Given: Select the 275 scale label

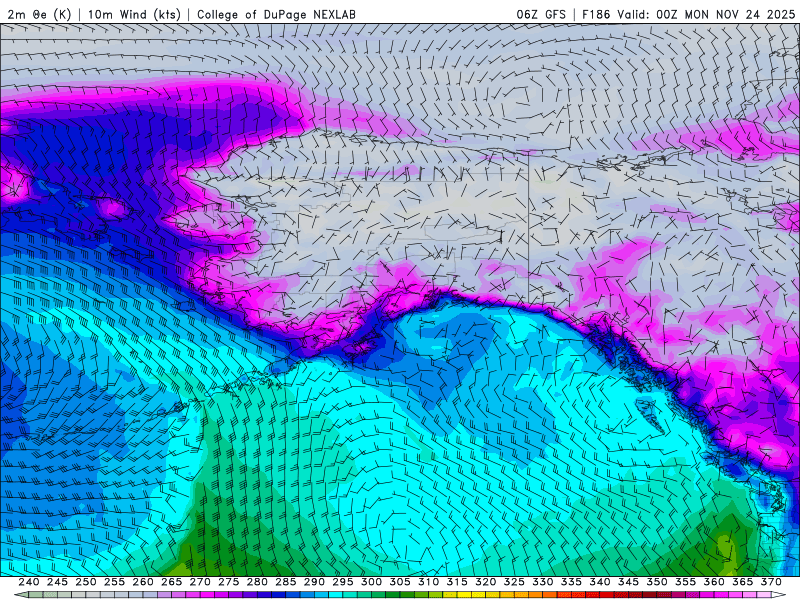Looking at the screenshot, I should (229, 582).
